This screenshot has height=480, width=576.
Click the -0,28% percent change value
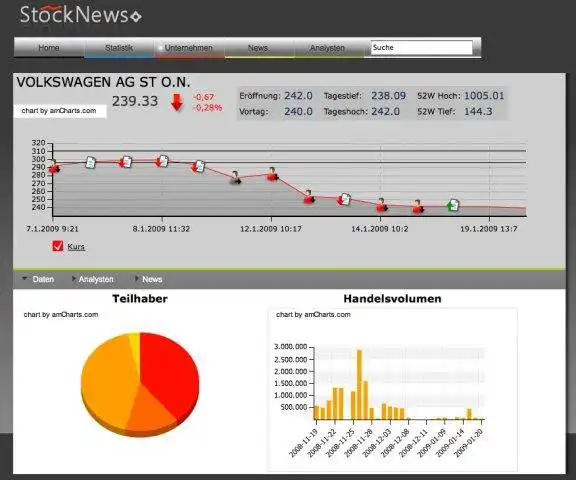point(208,108)
